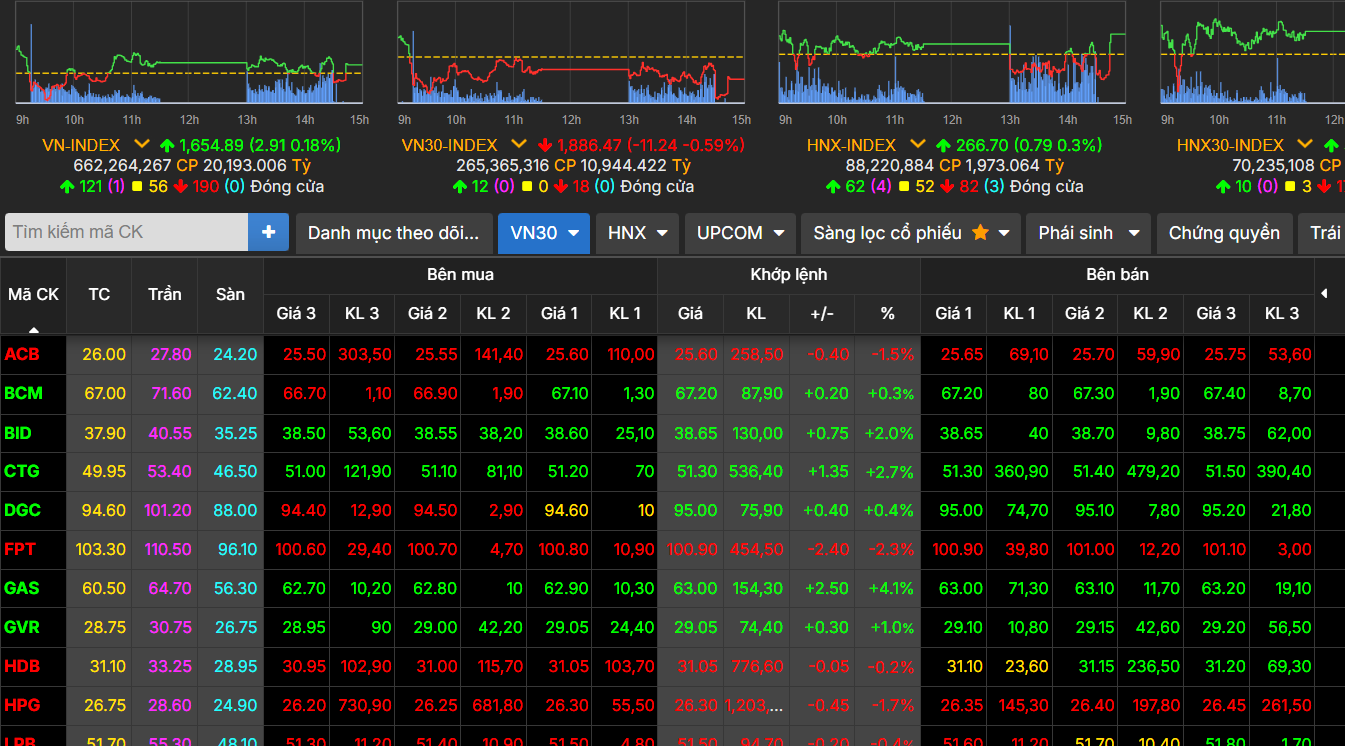Image resolution: width=1345 pixels, height=746 pixels.
Task: Open the FPT stock symbol
Action: coord(20,549)
